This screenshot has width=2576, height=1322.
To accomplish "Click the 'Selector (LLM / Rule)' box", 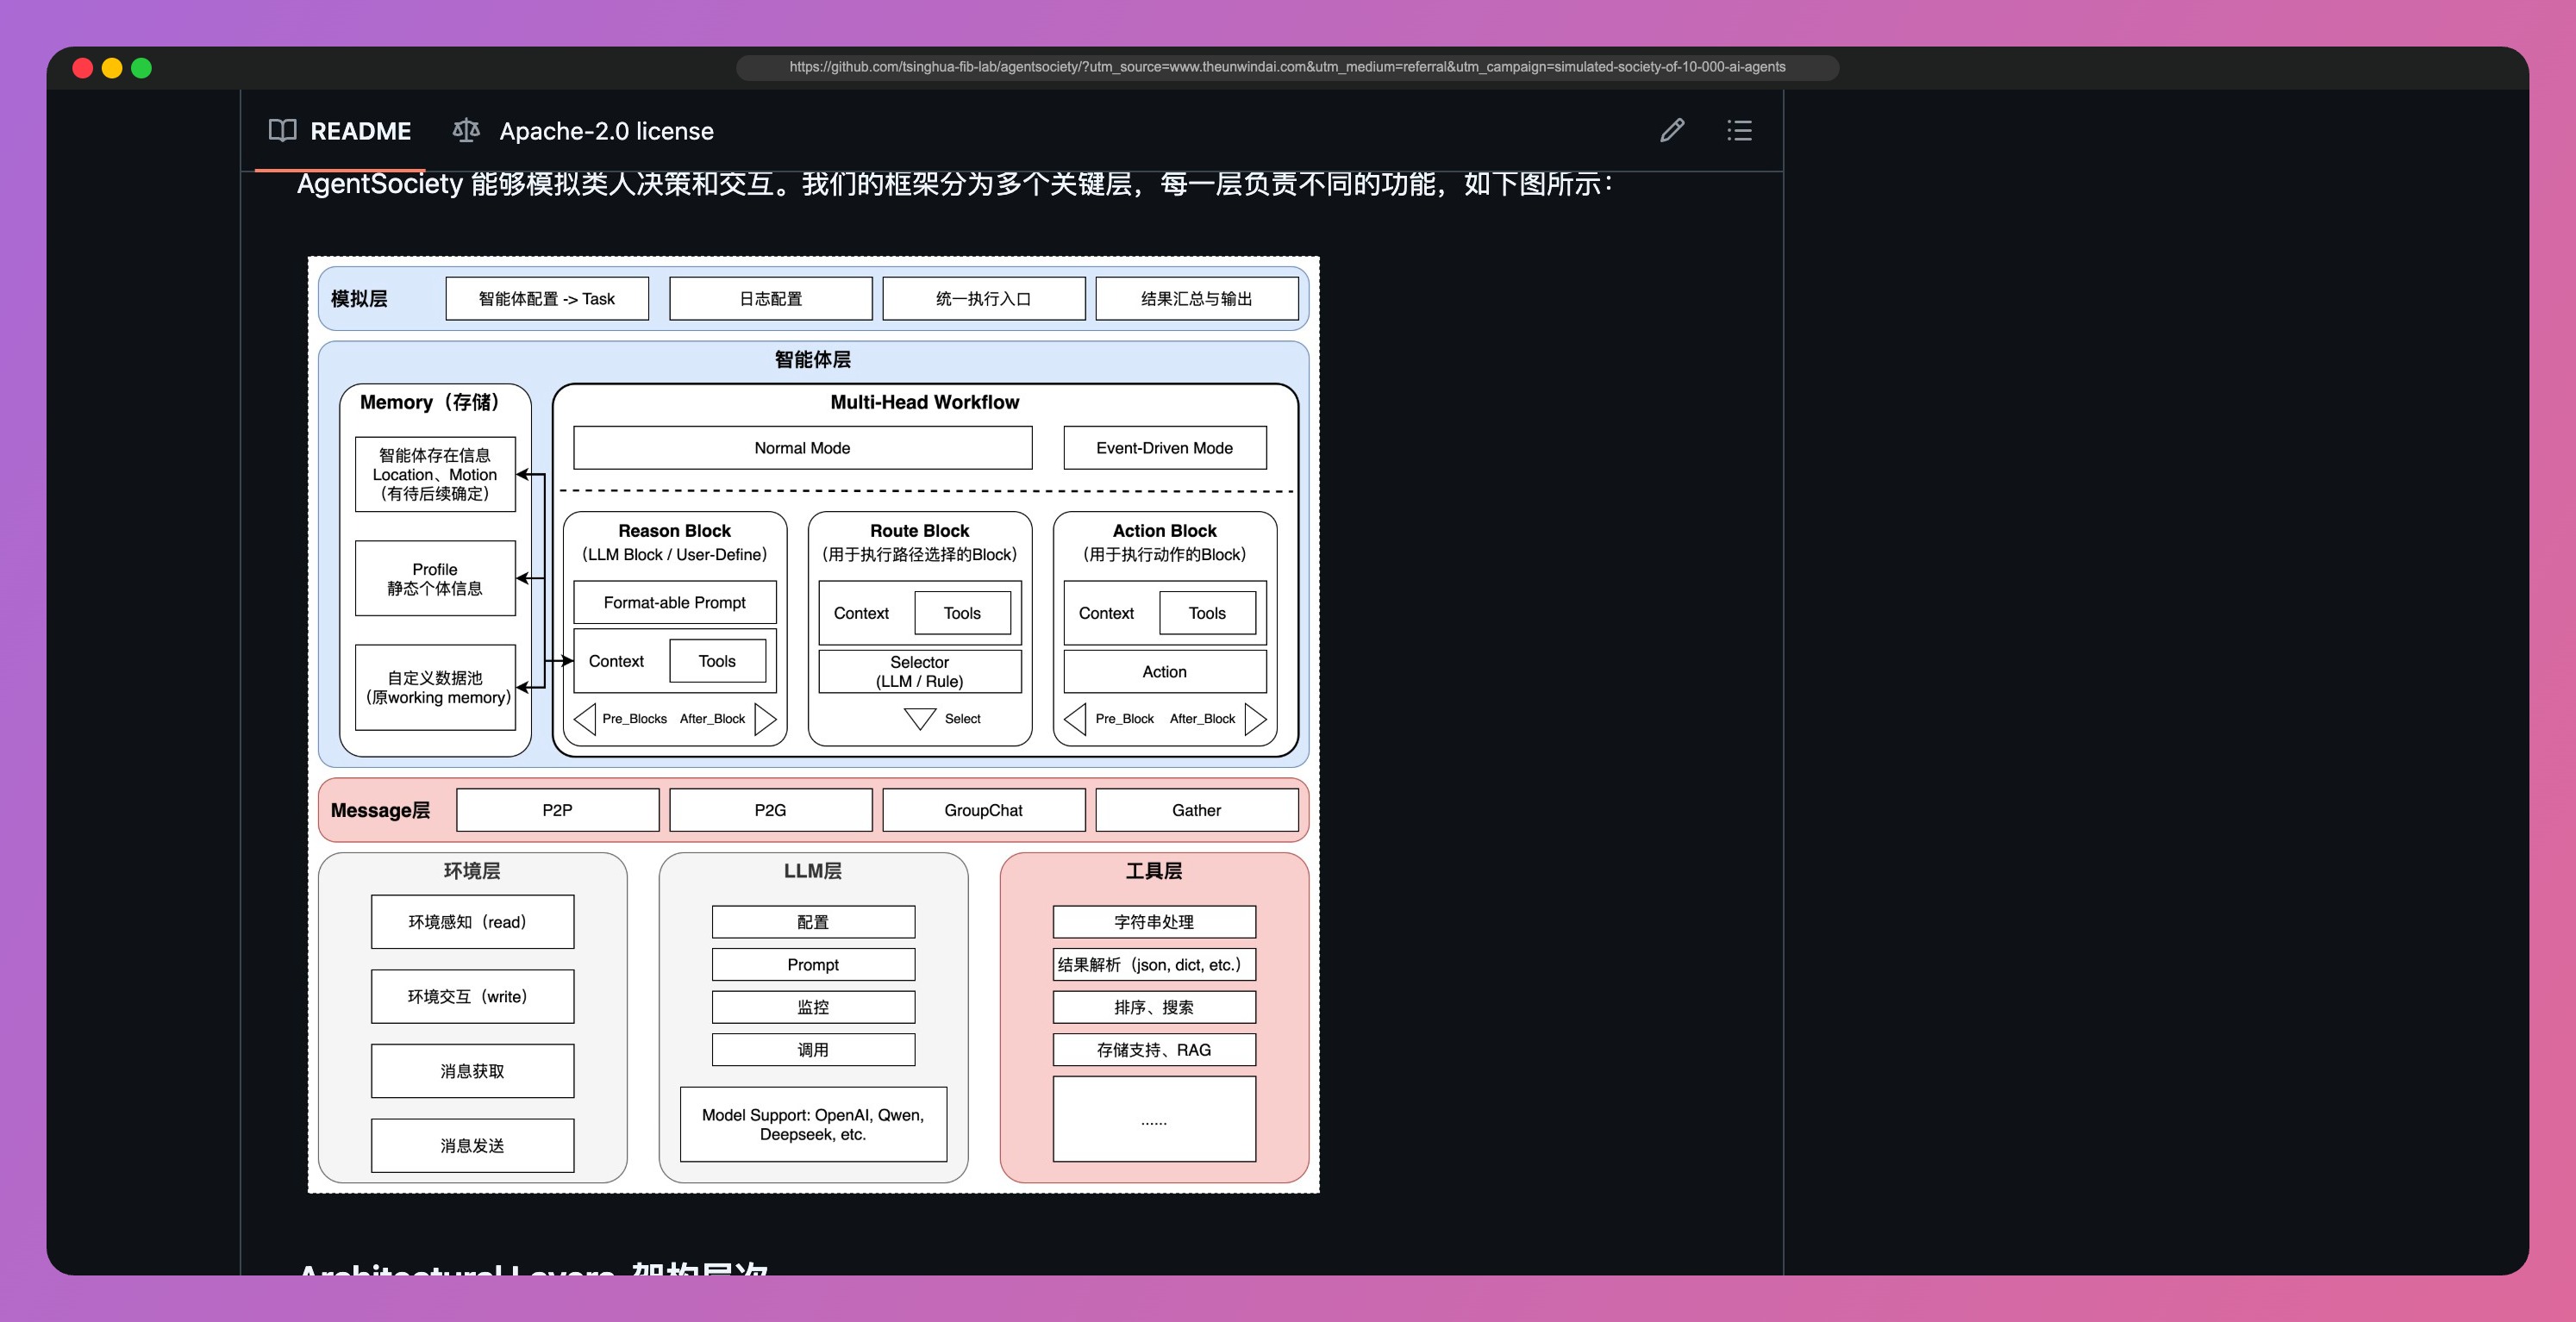I will pos(920,672).
